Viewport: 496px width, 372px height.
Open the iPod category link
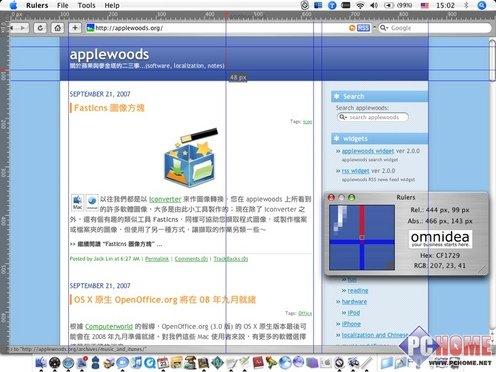[x=354, y=313]
